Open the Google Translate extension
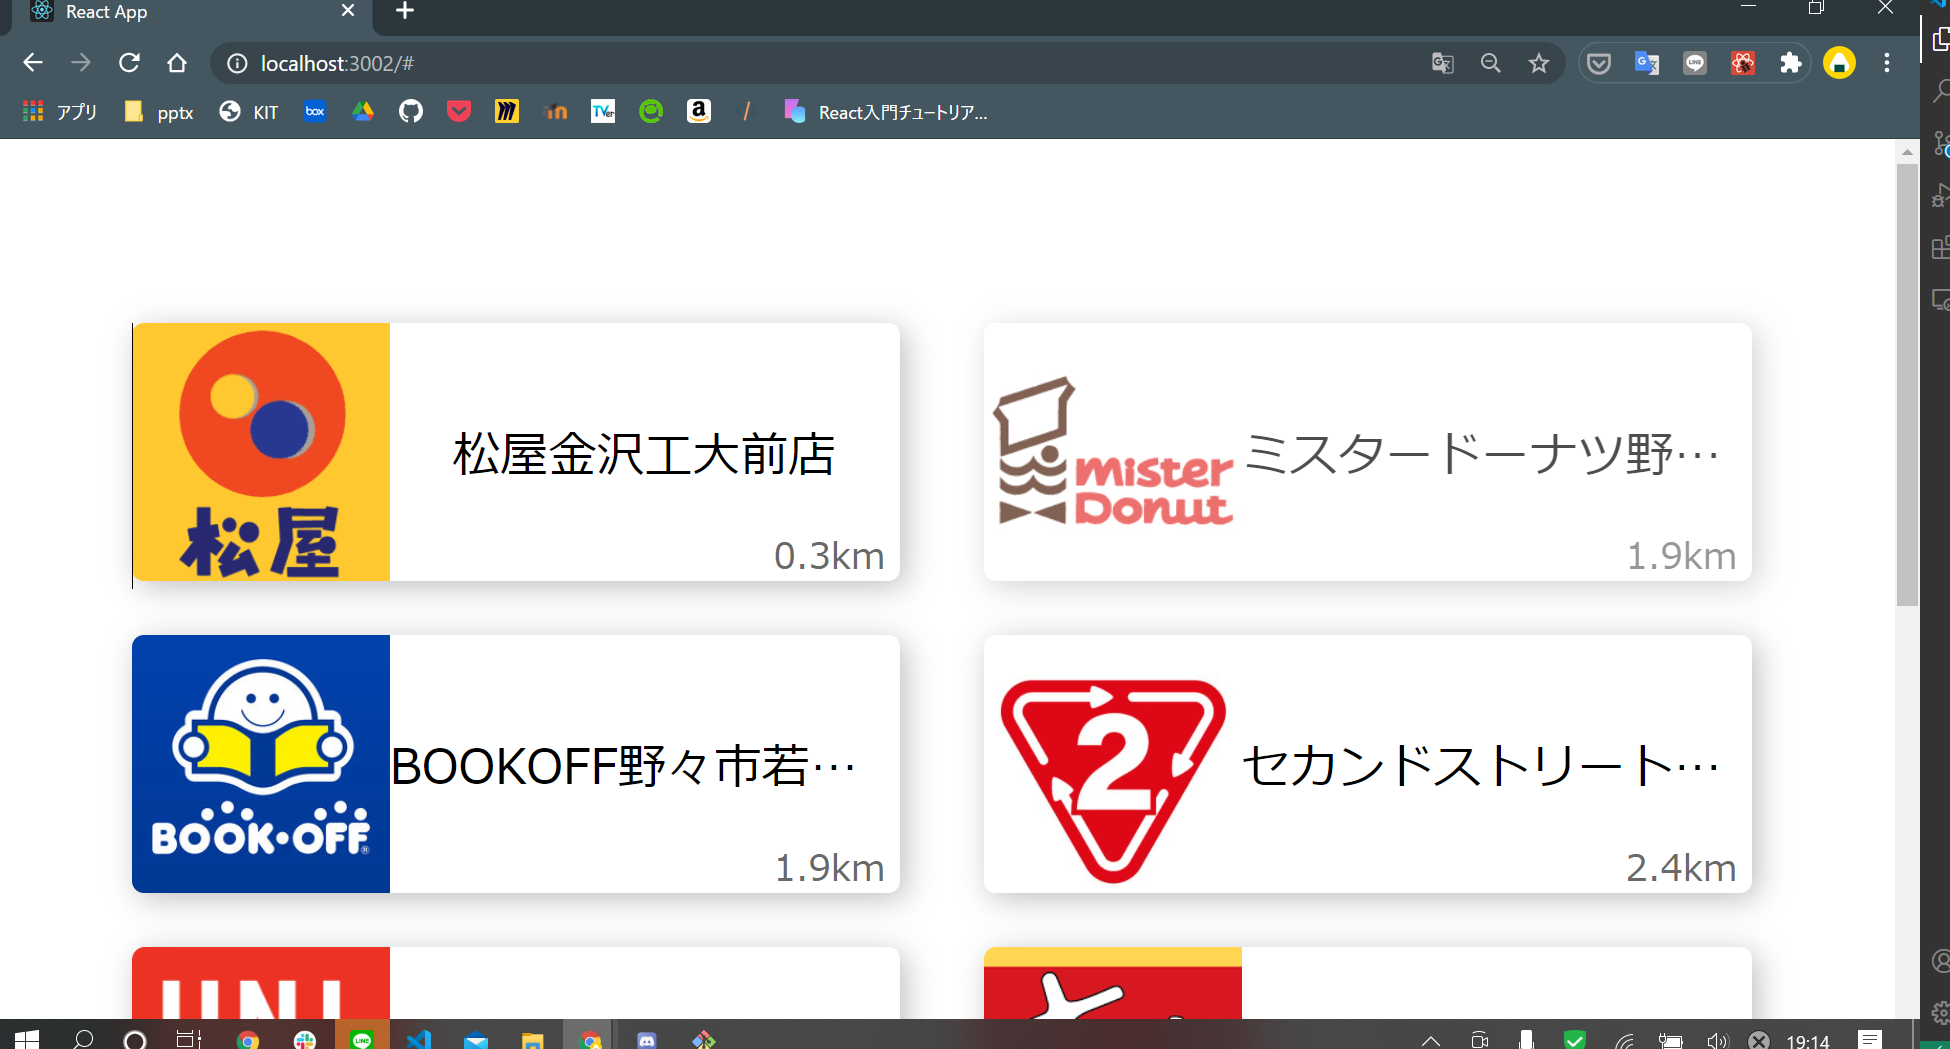1950x1049 pixels. (1647, 63)
